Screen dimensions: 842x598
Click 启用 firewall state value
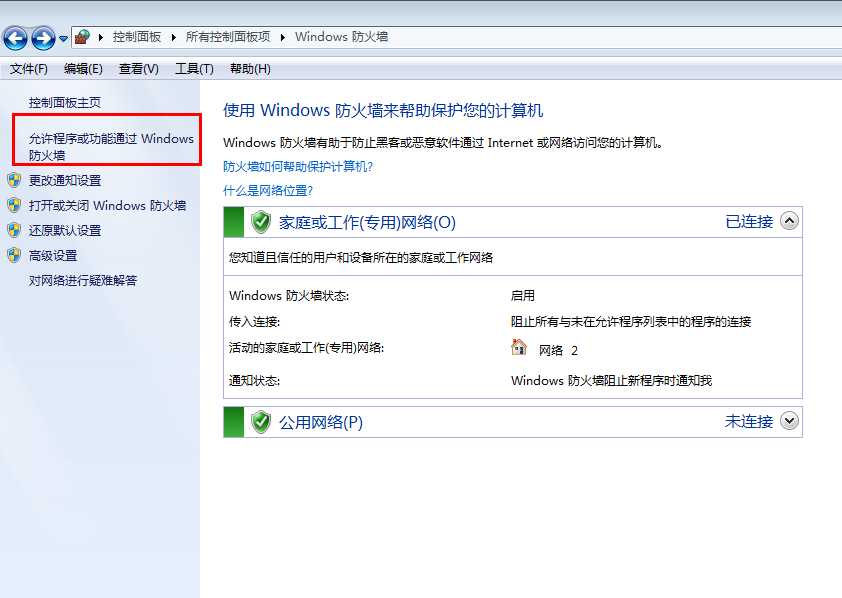point(522,295)
